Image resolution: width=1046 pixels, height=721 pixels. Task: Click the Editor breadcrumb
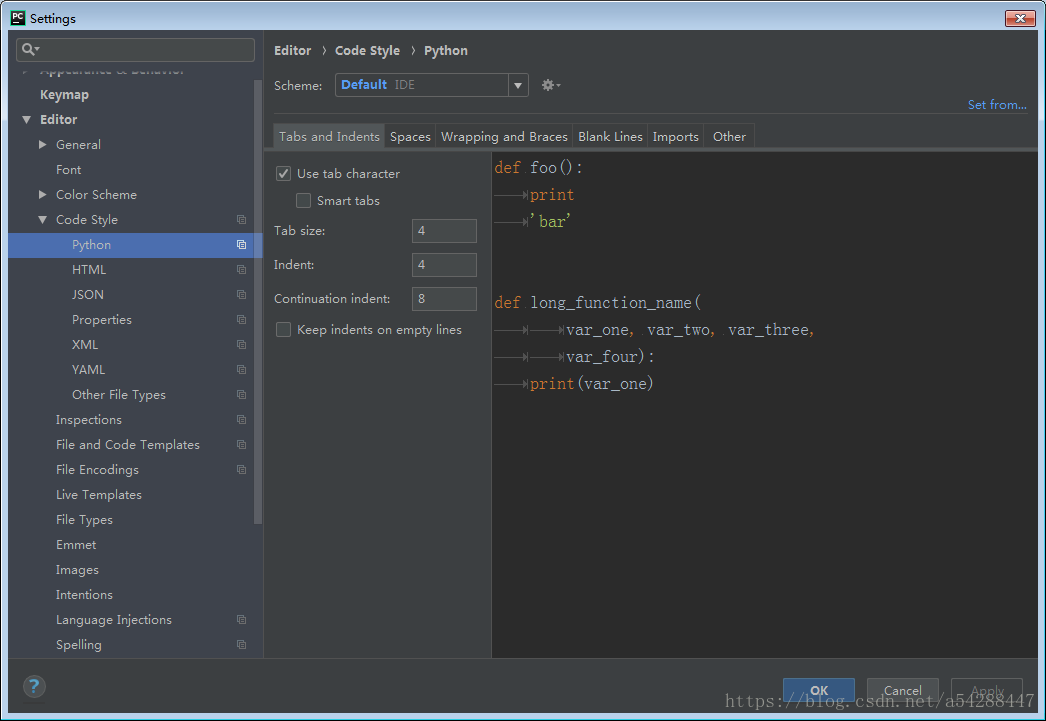(293, 51)
